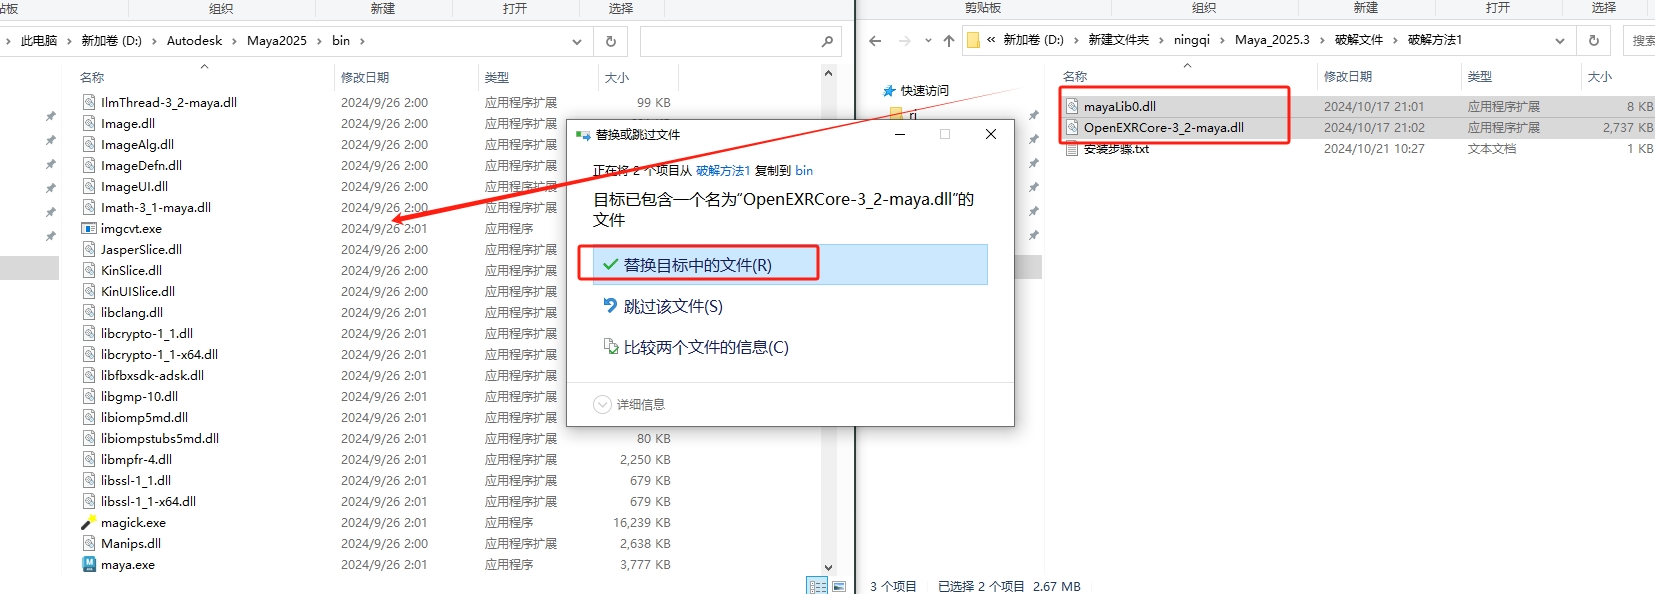Switch left window to details view
Screen dimensions: 1655x594
point(817,586)
